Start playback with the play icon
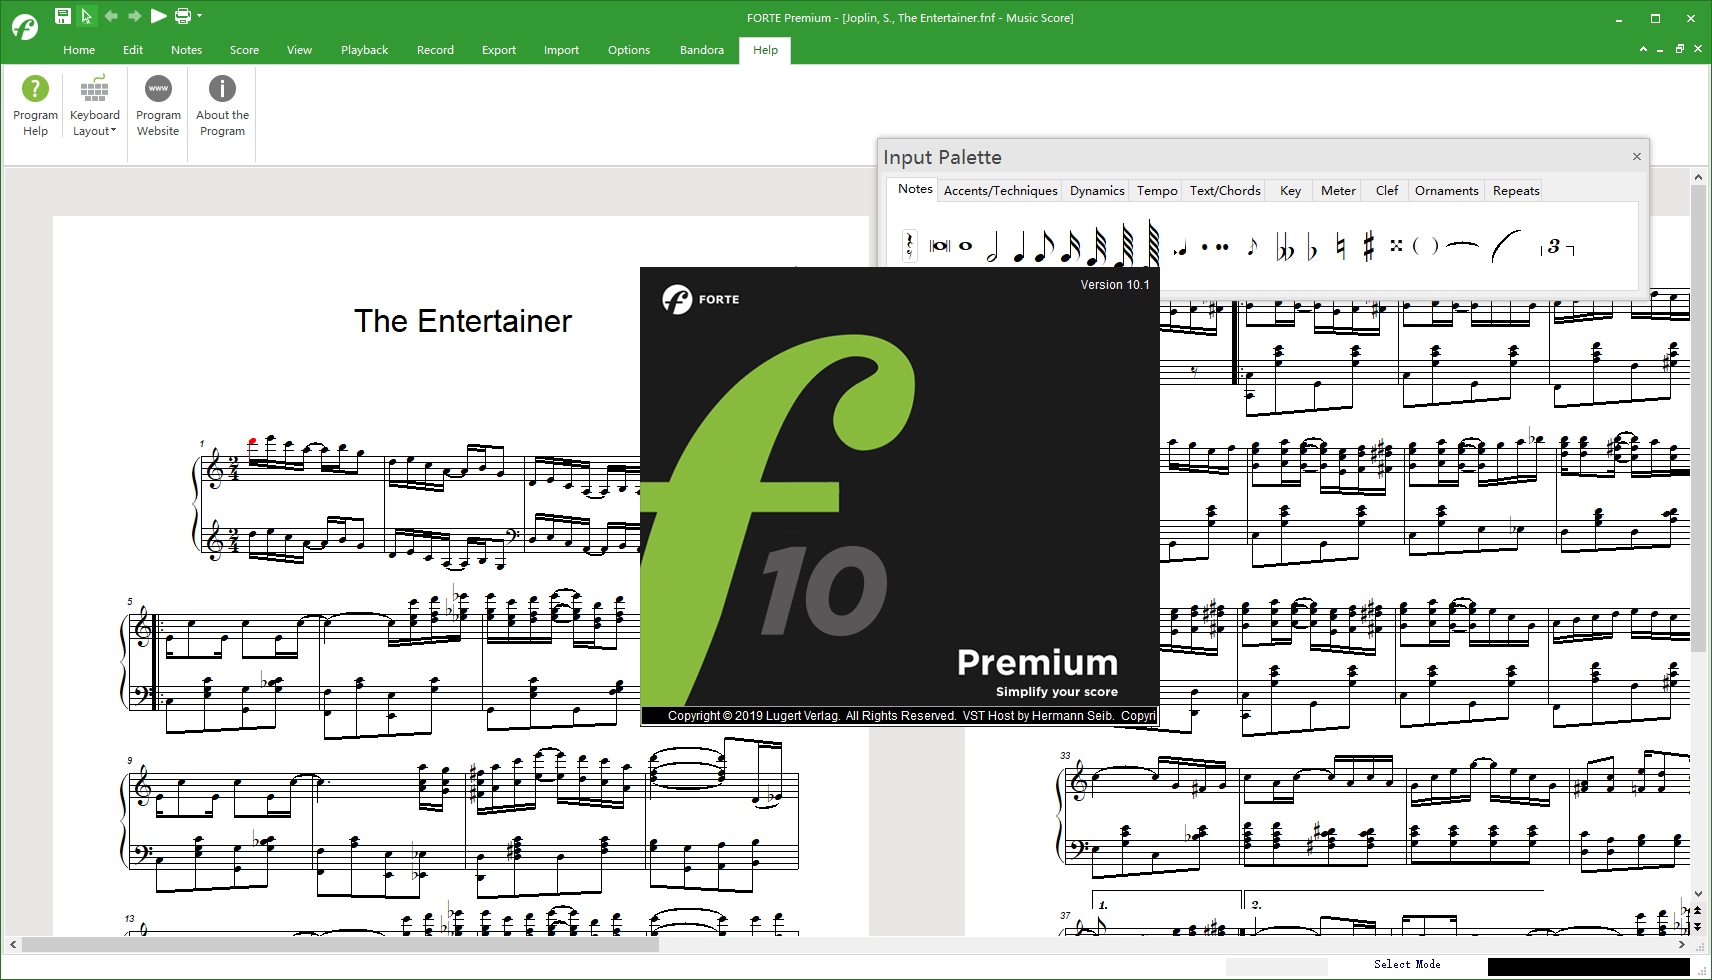The height and width of the screenshot is (980, 1712). pyautogui.click(x=158, y=16)
